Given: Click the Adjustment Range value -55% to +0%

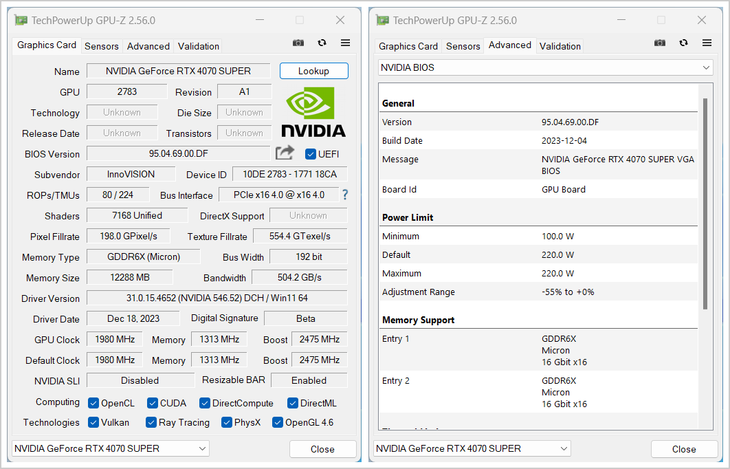Looking at the screenshot, I should (568, 292).
